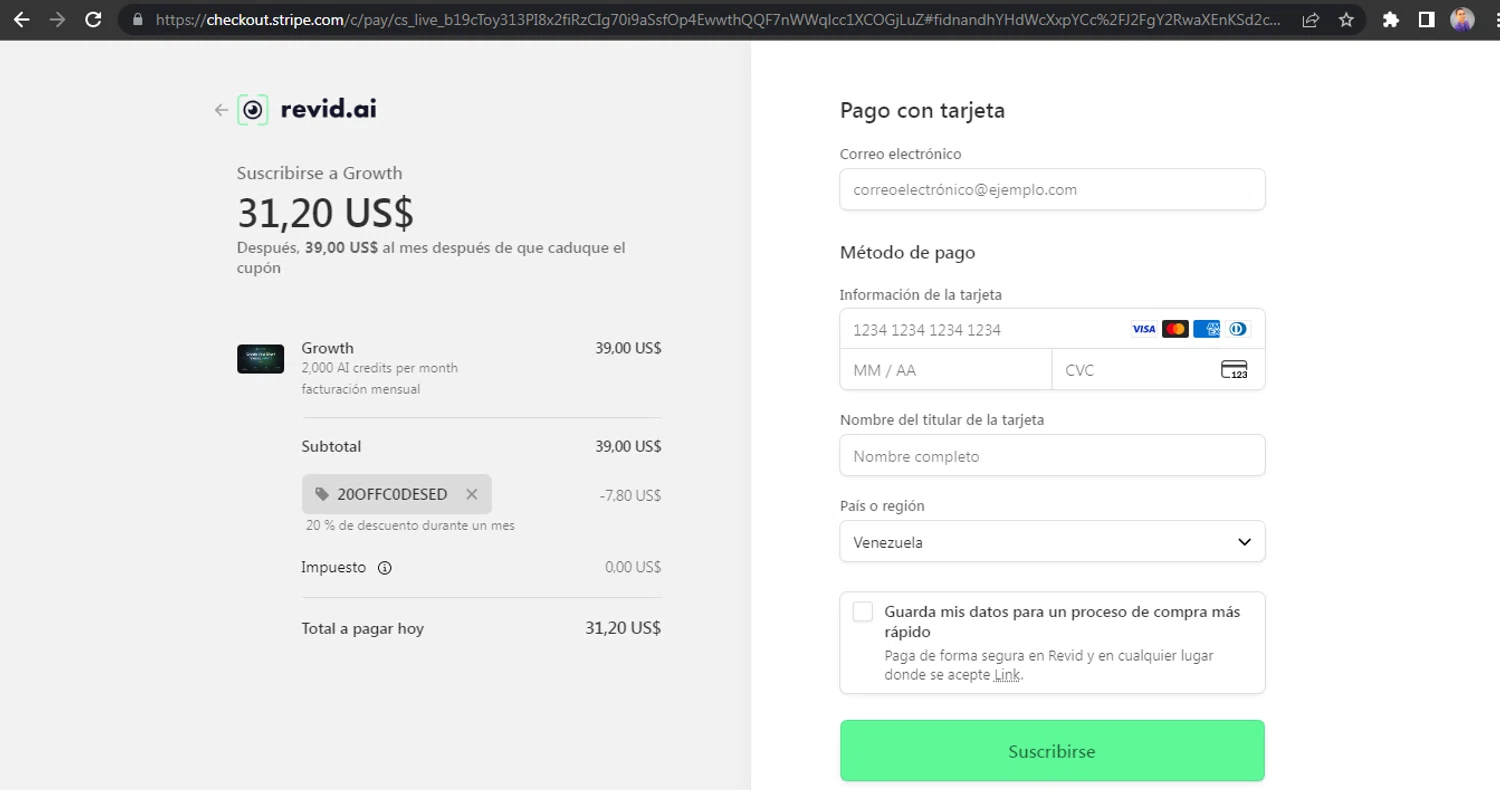
Task: Open the browser extensions puzzle icon
Action: click(x=1390, y=19)
